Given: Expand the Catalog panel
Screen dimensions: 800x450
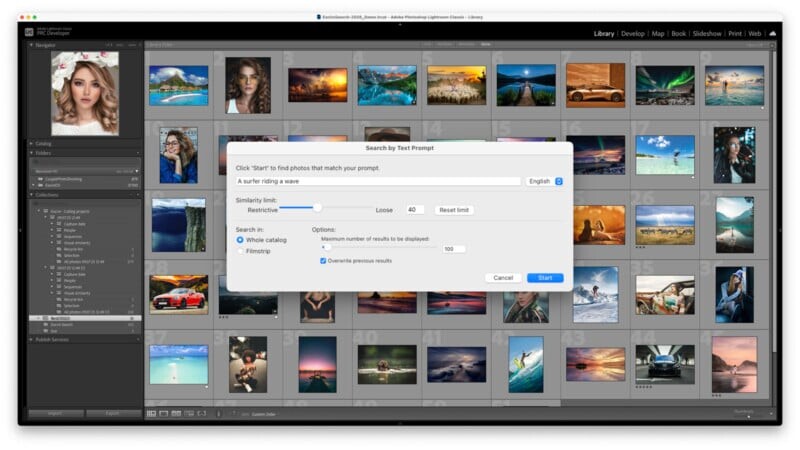Looking at the screenshot, I should (30, 143).
